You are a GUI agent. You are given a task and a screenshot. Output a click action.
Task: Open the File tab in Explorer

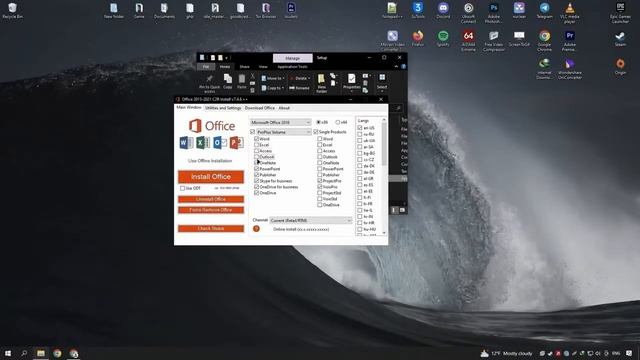206,67
